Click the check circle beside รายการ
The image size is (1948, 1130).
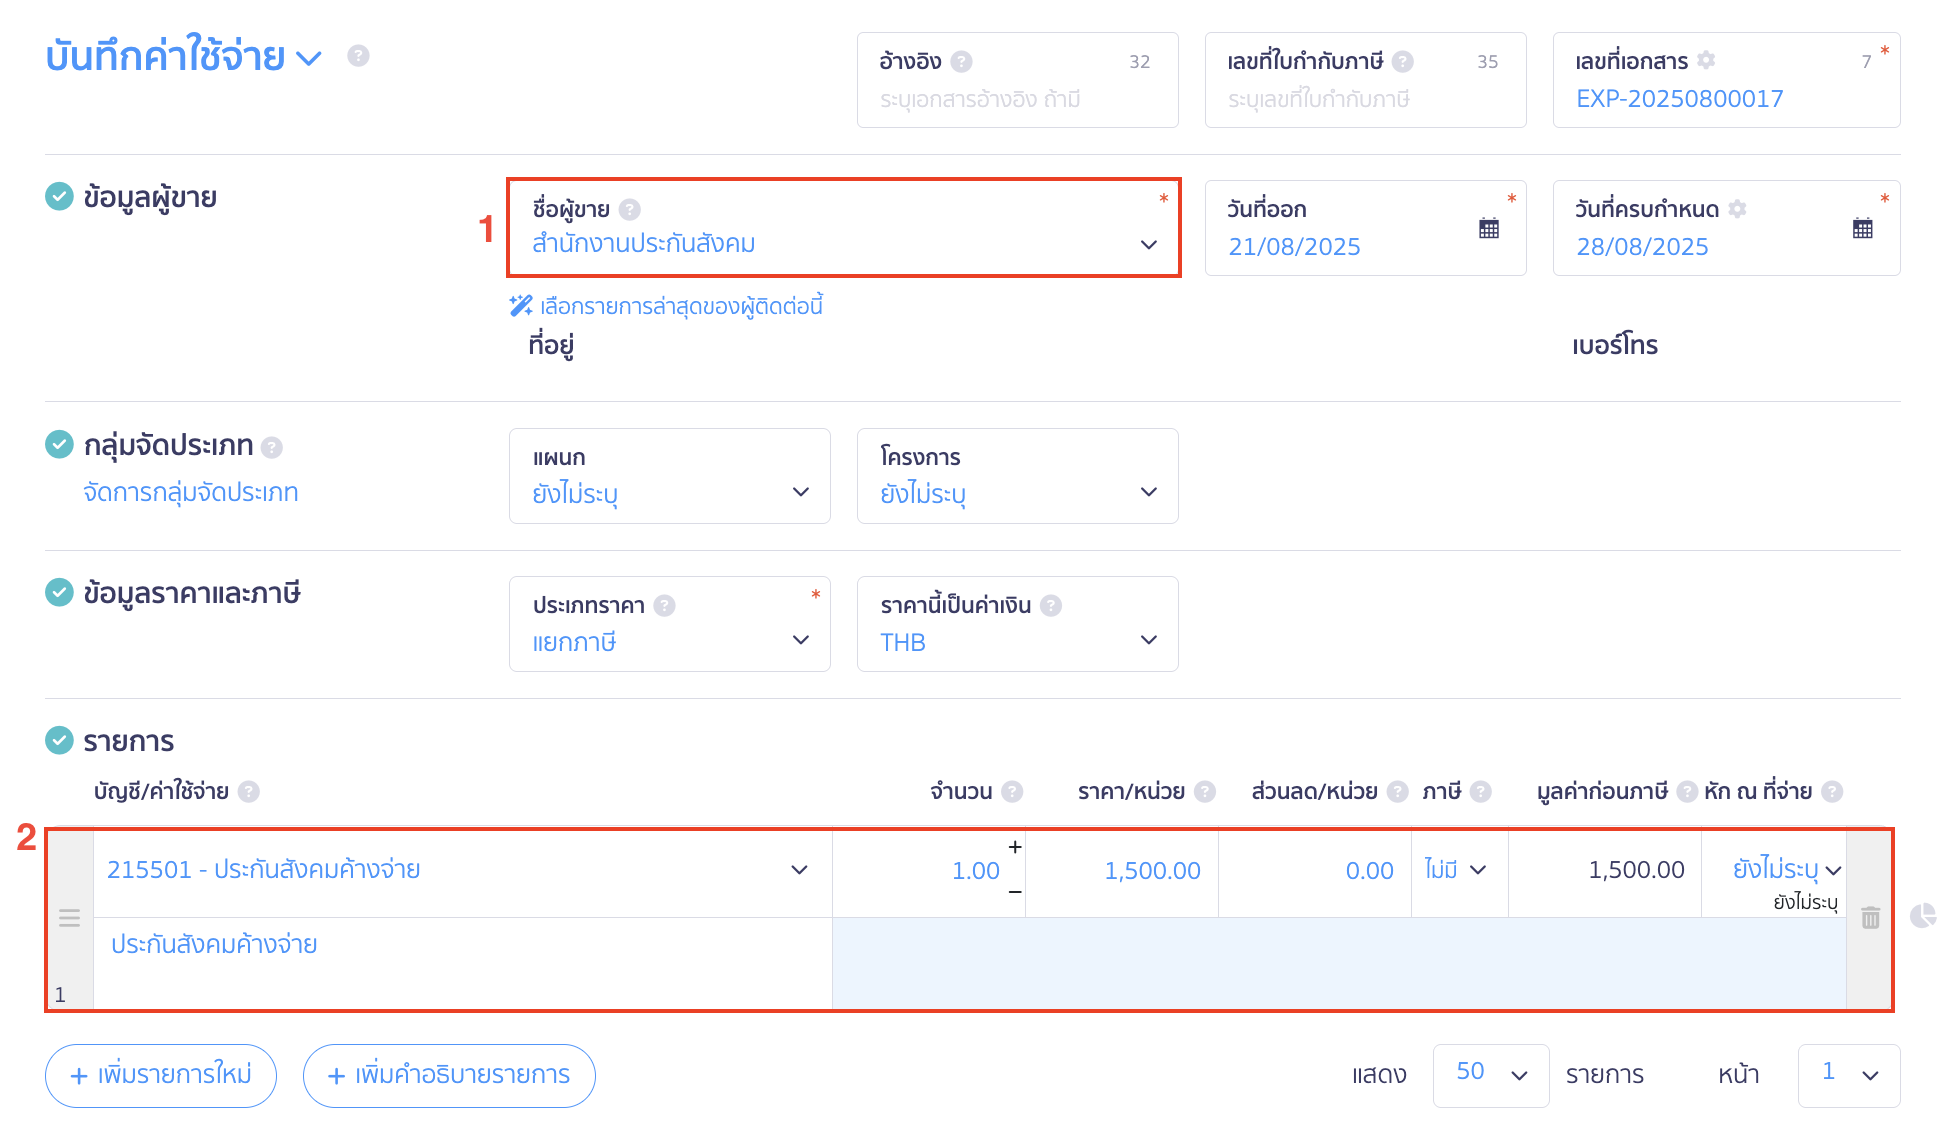(59, 740)
